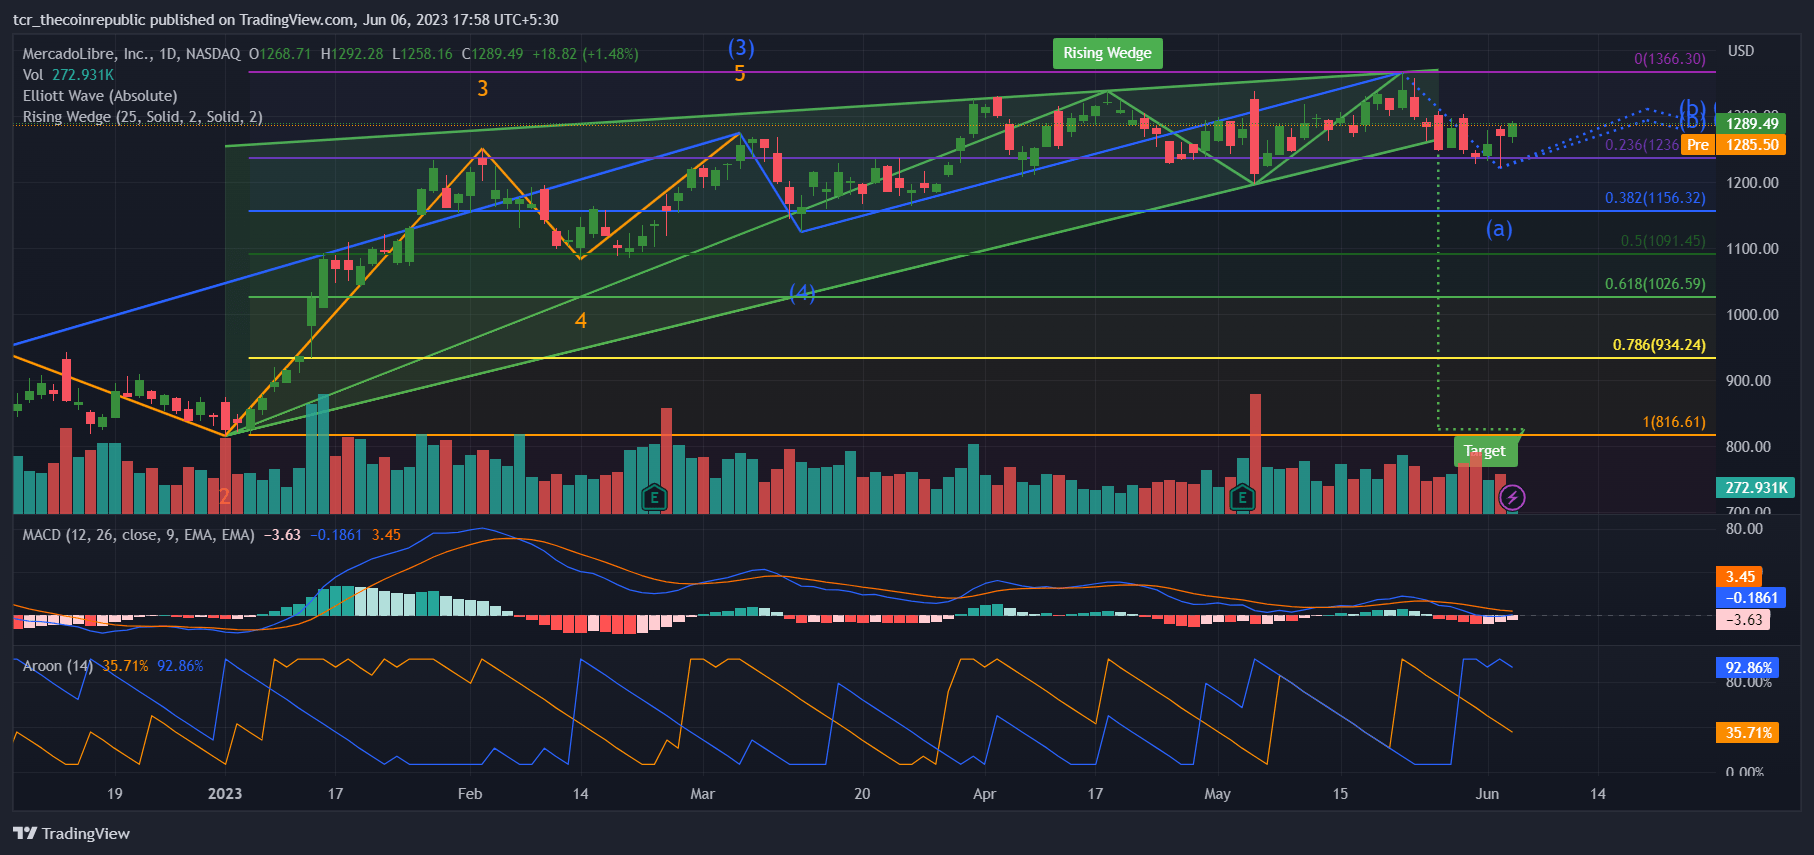Click the 'May' label on time axis
The image size is (1814, 855).
pos(1218,794)
